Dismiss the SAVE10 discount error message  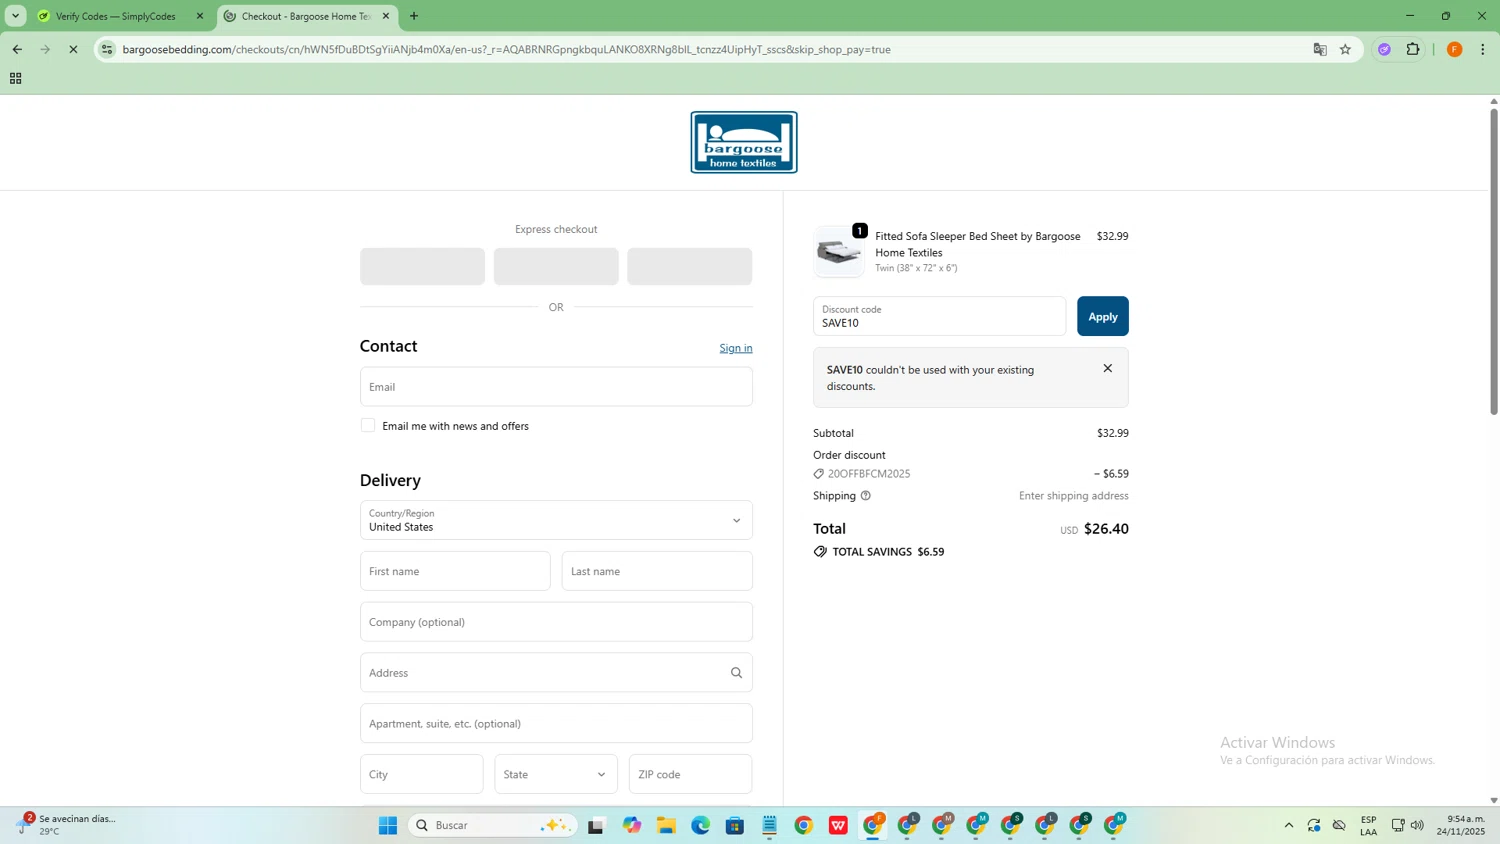coord(1107,368)
